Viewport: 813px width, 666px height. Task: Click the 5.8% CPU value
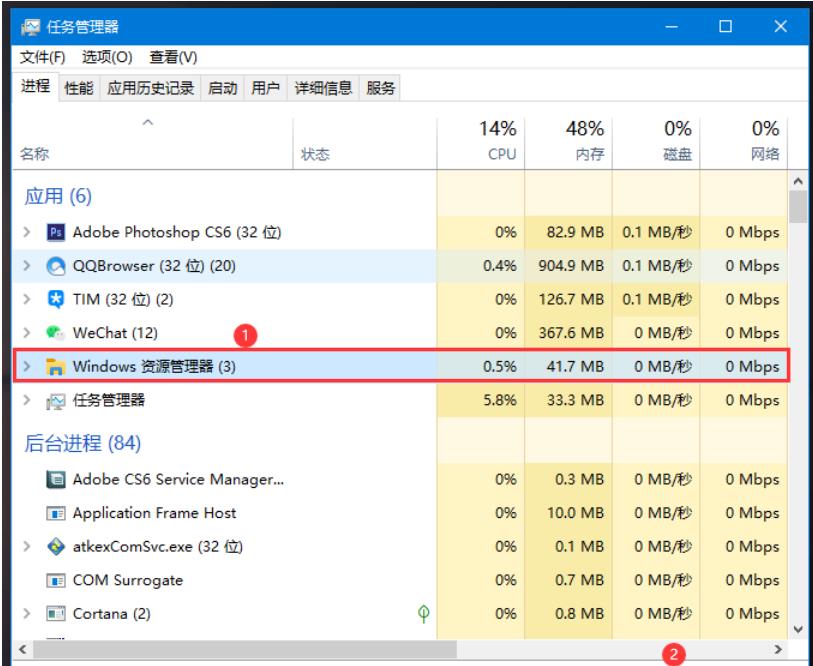[500, 400]
